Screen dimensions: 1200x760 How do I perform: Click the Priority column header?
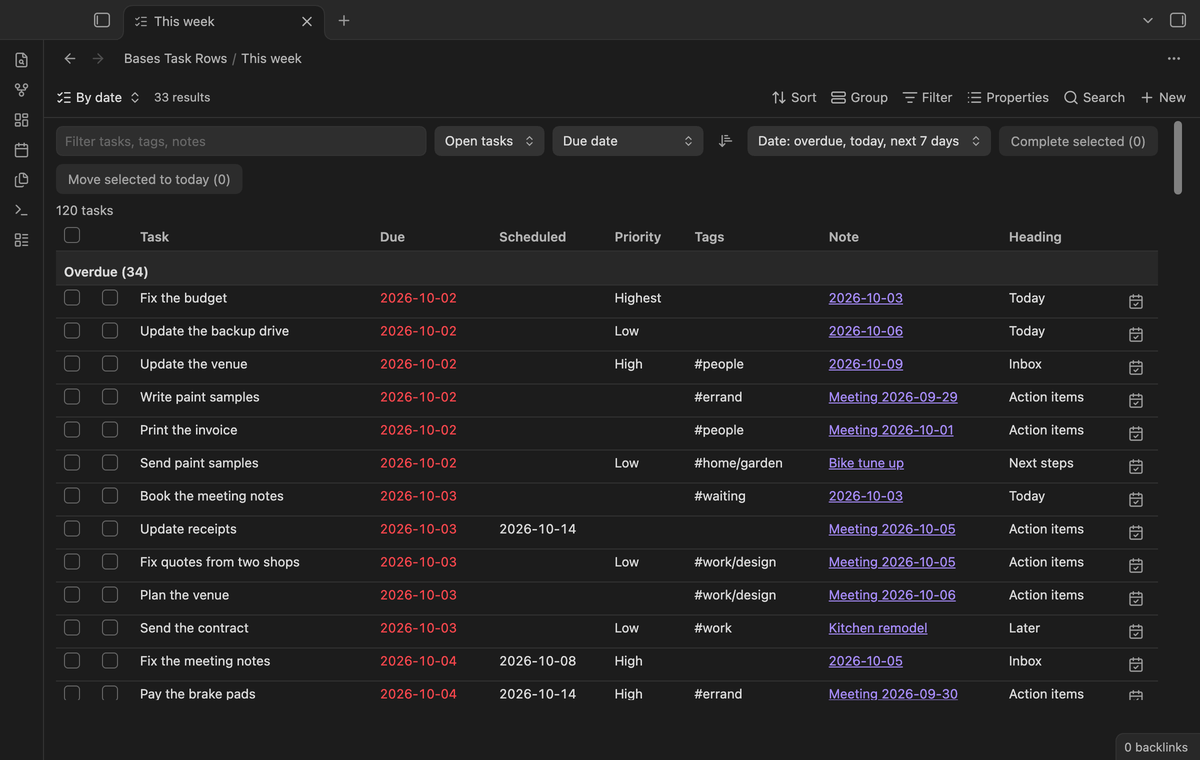click(x=637, y=237)
